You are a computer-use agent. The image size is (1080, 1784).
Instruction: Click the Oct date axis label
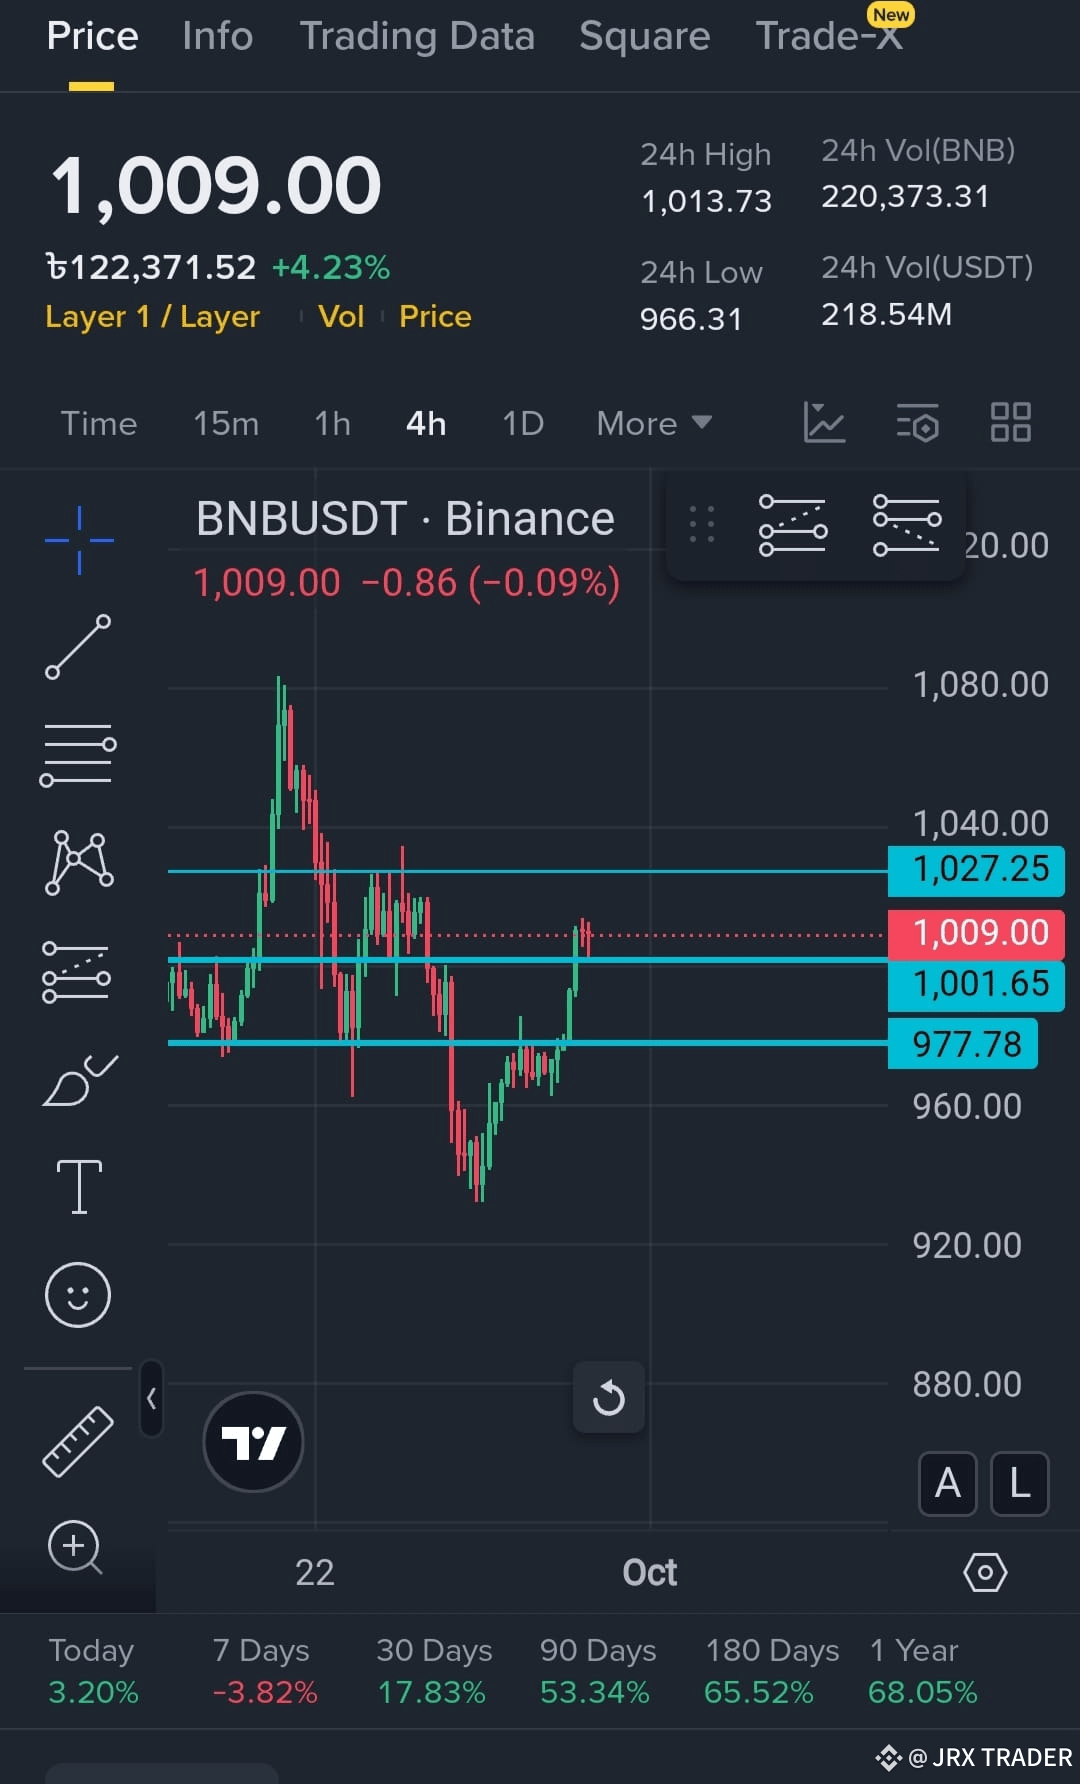pos(650,1573)
